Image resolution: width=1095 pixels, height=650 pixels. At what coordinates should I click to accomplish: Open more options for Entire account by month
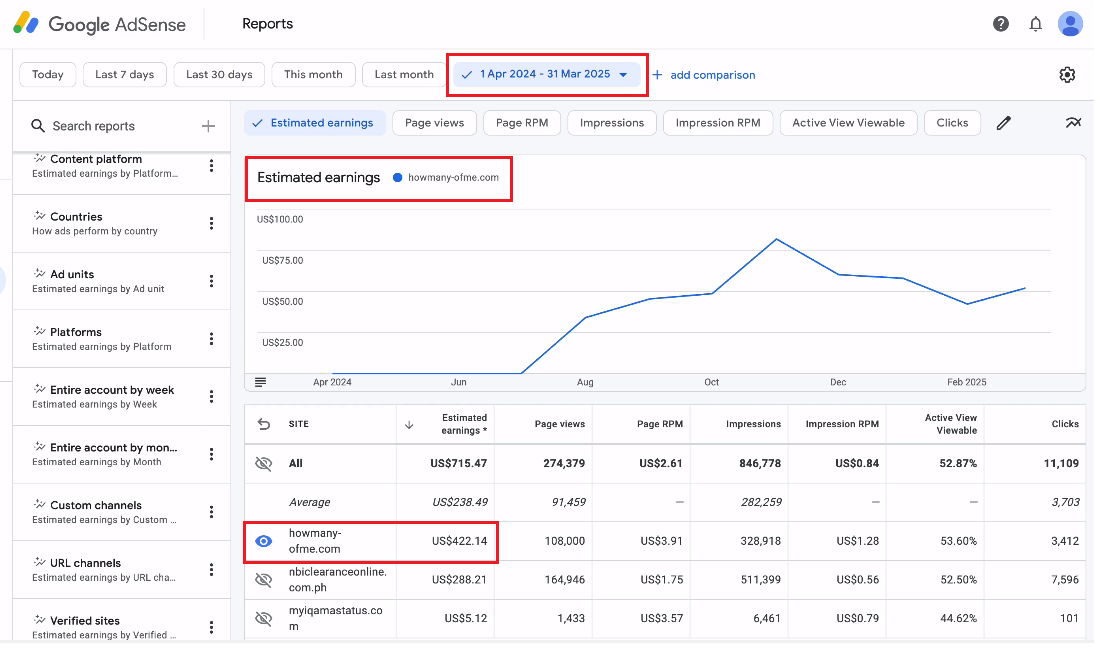point(211,454)
